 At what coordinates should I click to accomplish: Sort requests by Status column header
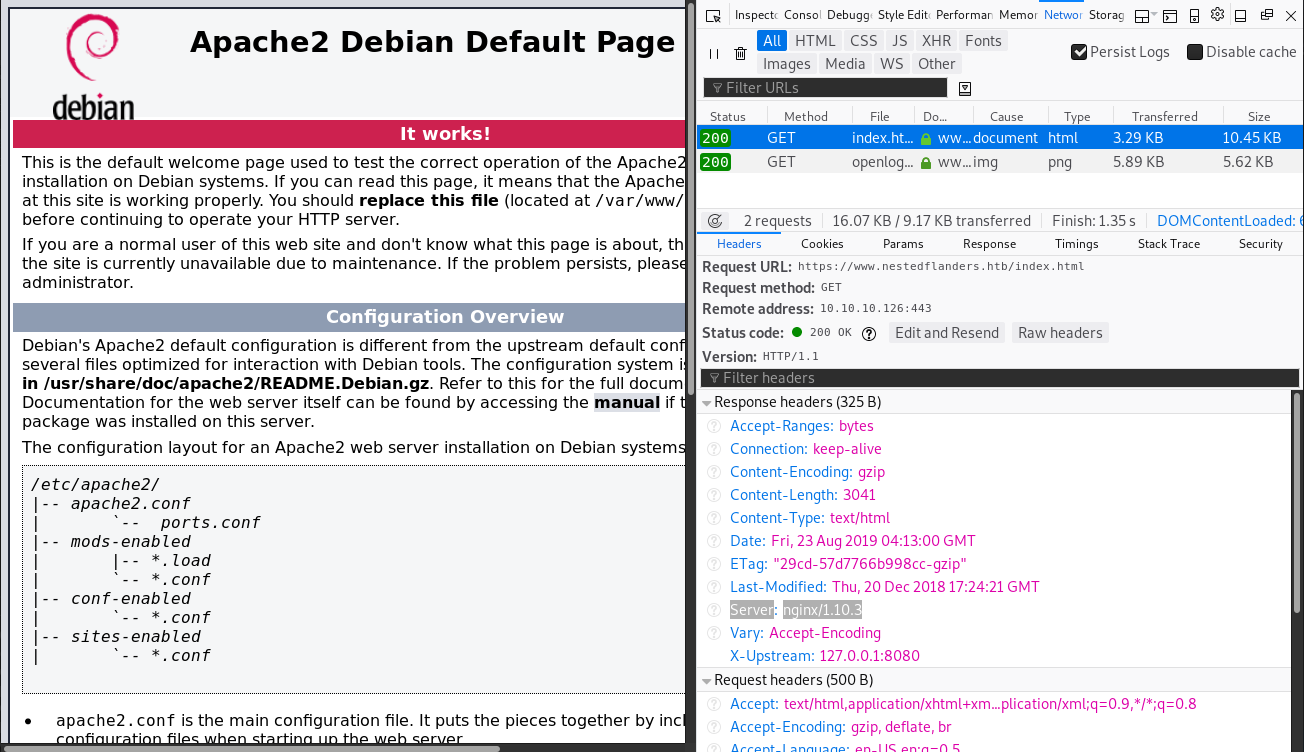tap(728, 116)
